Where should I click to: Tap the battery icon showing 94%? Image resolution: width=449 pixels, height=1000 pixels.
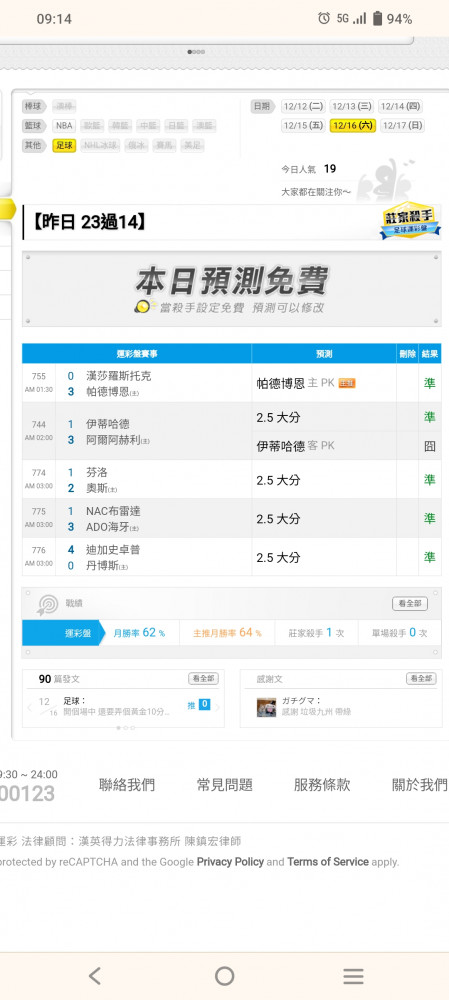378,18
